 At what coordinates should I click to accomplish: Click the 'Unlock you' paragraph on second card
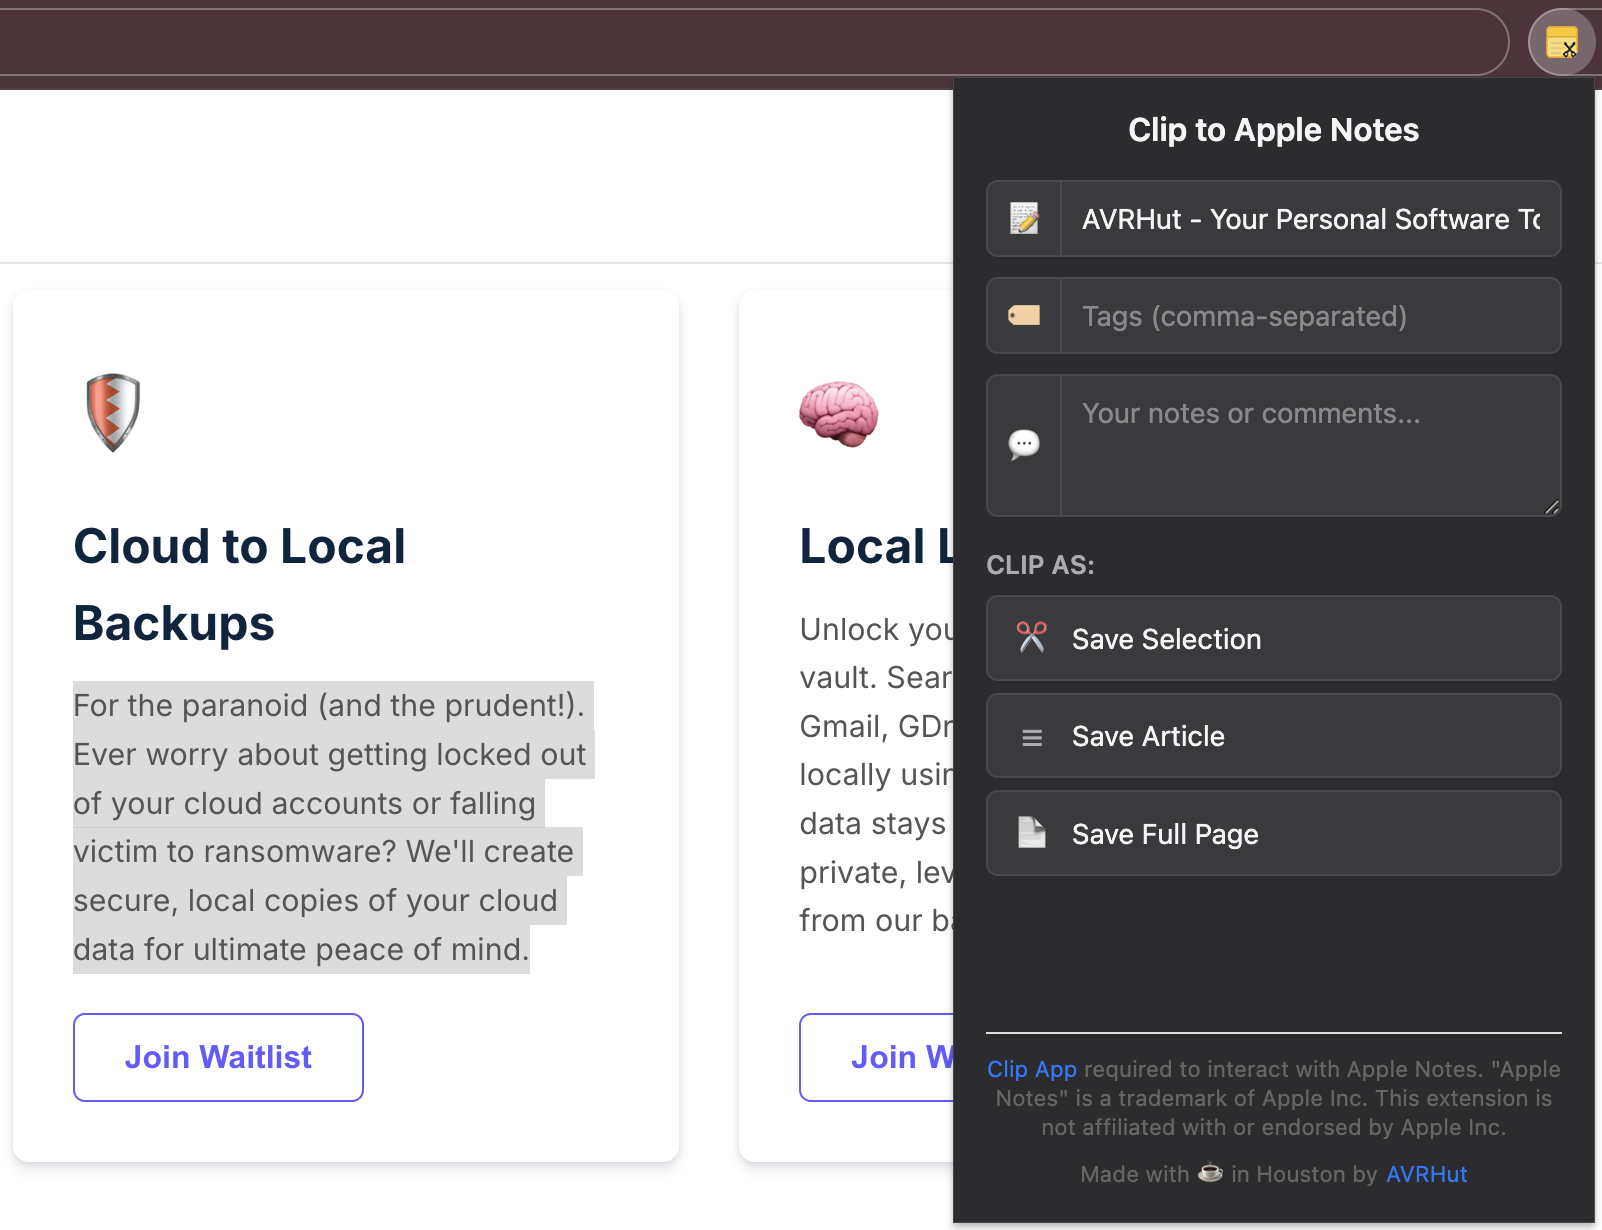877,775
